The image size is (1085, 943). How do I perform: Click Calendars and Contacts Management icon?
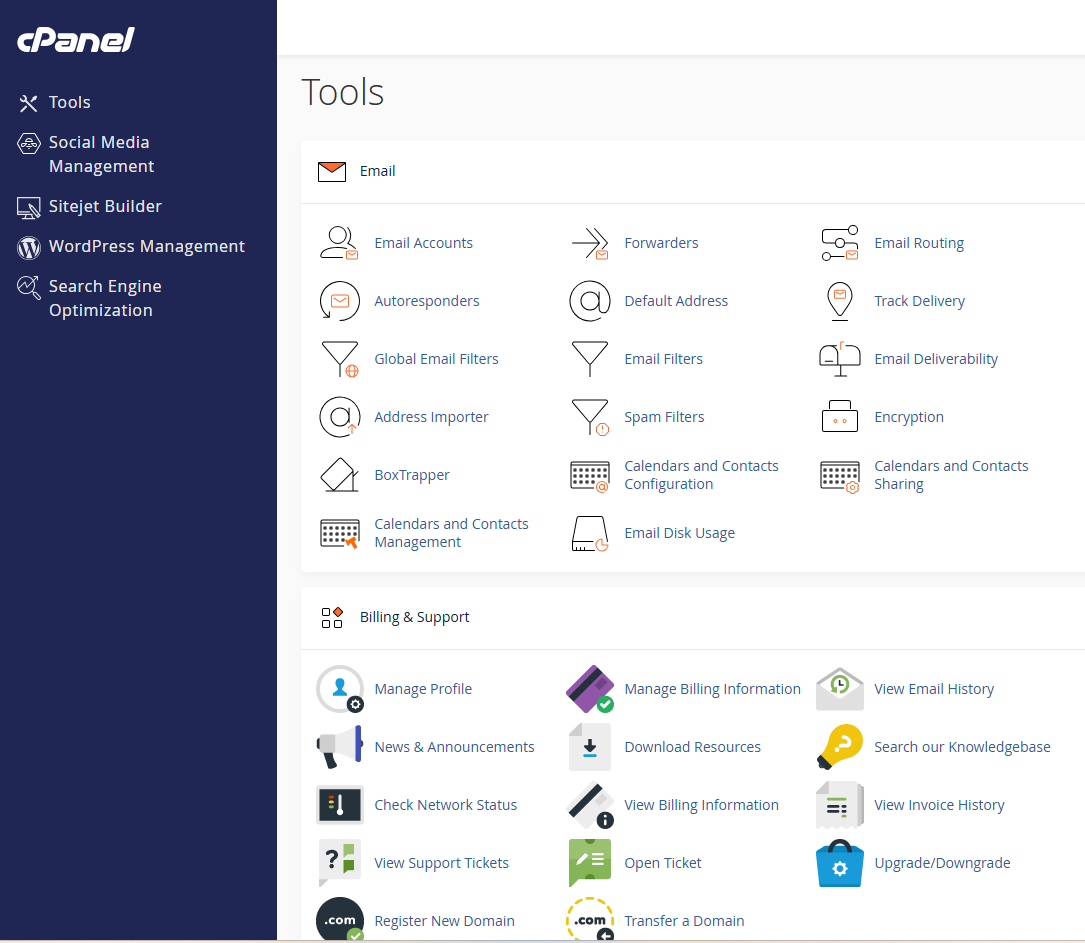[x=339, y=533]
